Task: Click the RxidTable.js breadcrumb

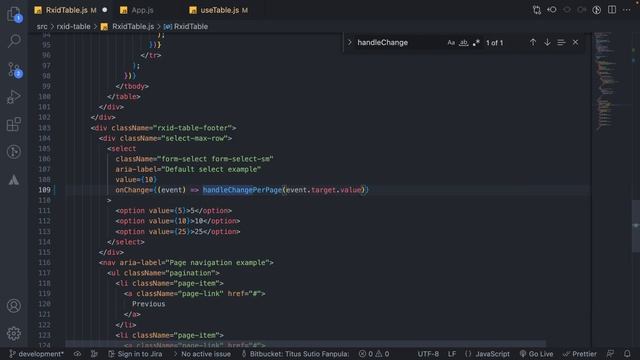Action: [133, 27]
